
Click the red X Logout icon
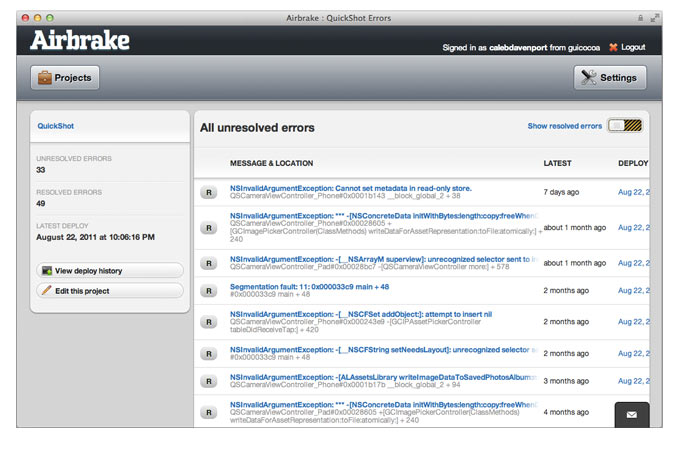click(x=613, y=47)
